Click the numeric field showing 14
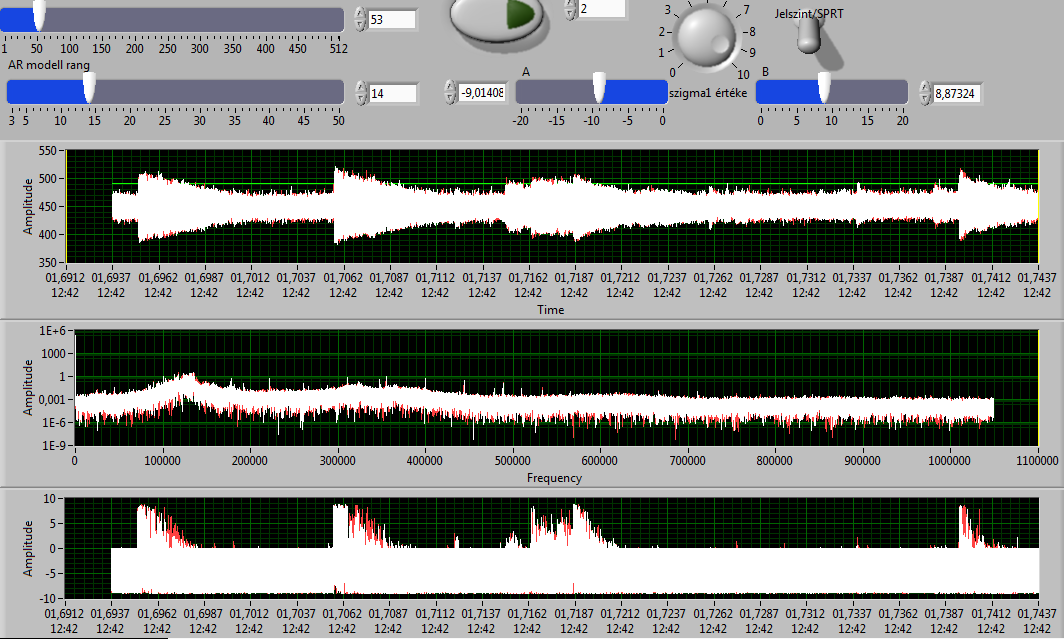The image size is (1064, 639). pos(392,94)
